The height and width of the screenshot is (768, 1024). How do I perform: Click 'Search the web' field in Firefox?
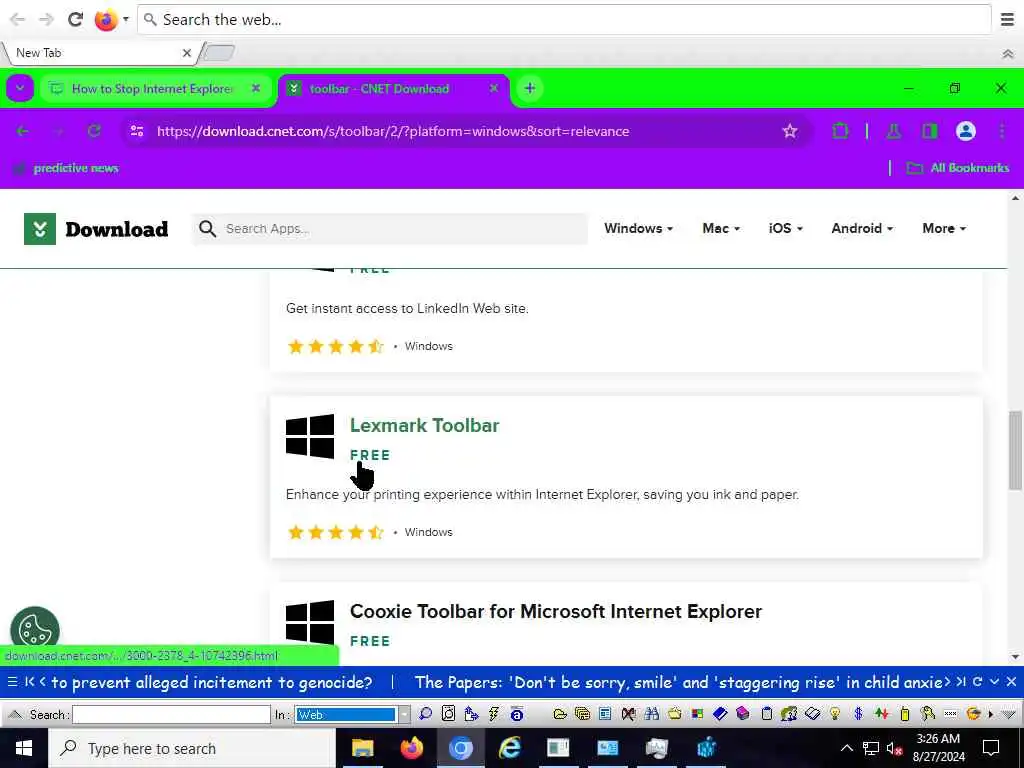[565, 20]
